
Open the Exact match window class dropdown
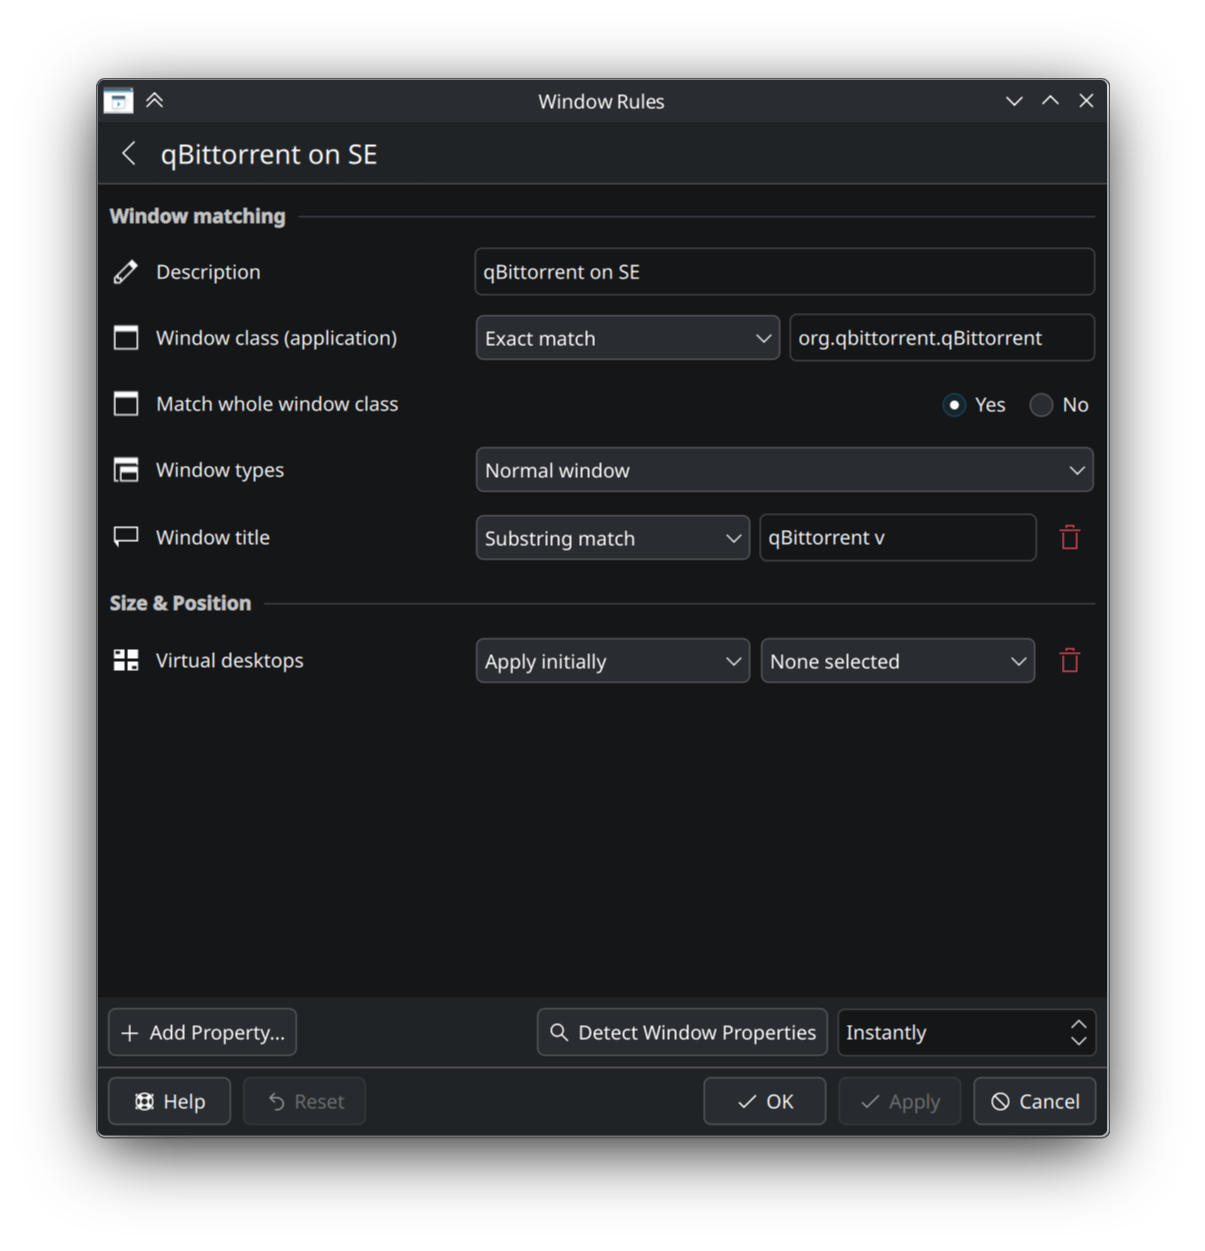pyautogui.click(x=627, y=338)
